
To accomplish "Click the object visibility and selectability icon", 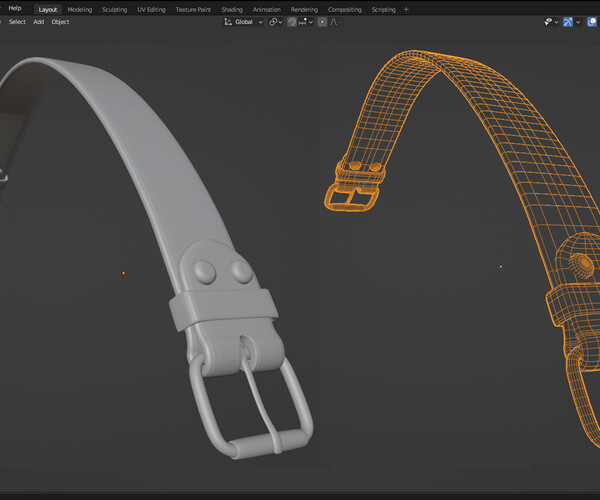I will (x=548, y=22).
